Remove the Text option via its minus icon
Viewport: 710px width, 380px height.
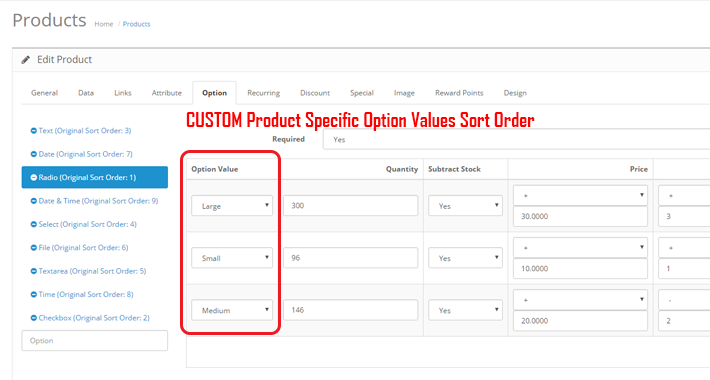tap(34, 131)
